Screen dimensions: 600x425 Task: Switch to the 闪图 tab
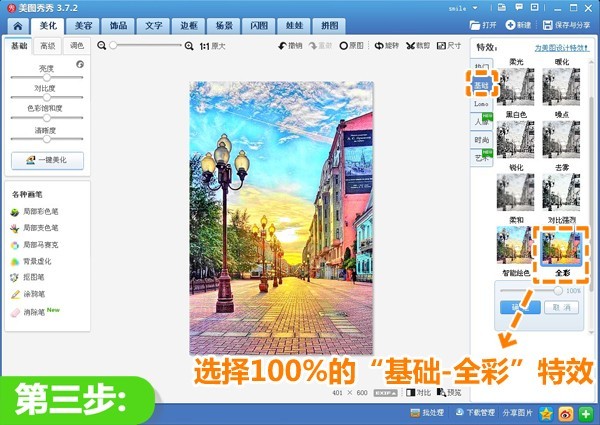pos(259,26)
